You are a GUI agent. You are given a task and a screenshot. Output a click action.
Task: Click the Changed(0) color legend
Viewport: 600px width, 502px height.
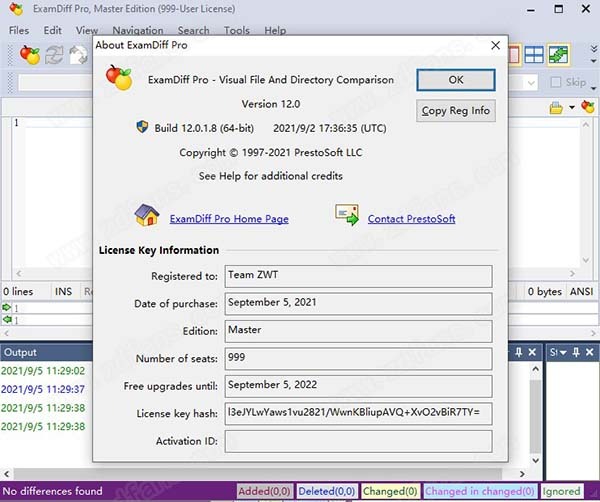pyautogui.click(x=390, y=491)
